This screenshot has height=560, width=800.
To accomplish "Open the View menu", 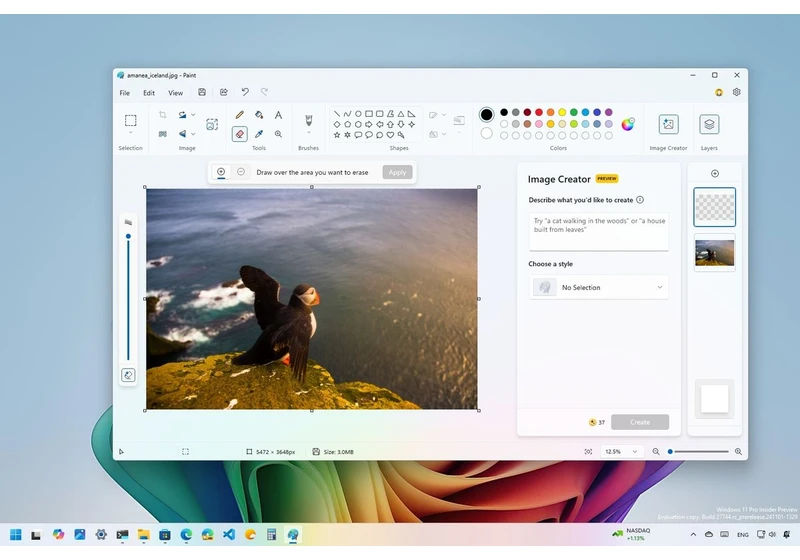I will (176, 93).
